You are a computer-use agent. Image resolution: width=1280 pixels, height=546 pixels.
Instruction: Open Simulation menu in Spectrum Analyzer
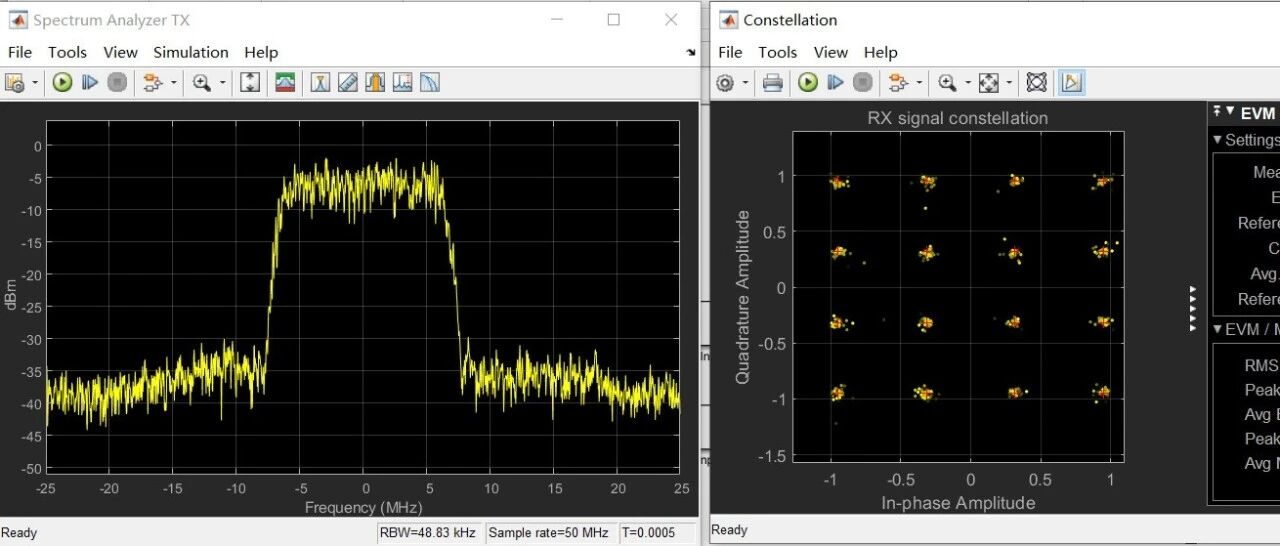[190, 52]
